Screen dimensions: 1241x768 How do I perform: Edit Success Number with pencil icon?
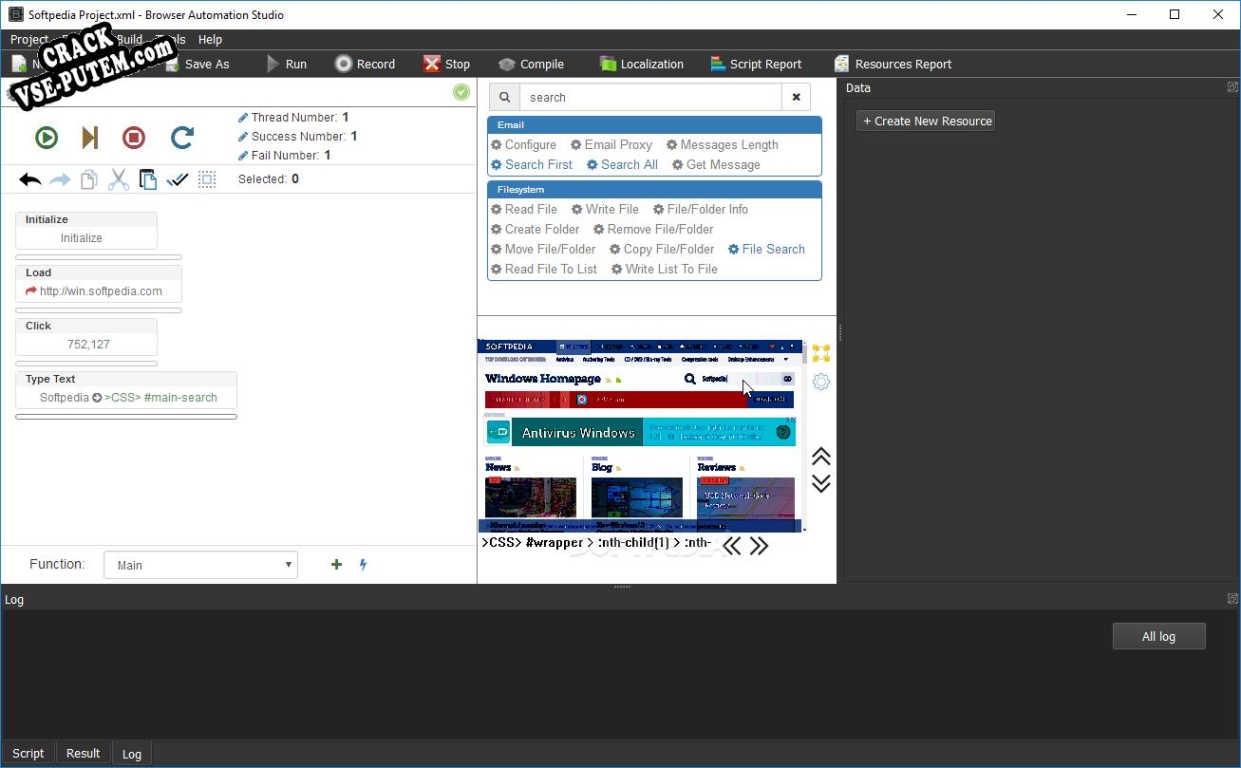point(243,137)
